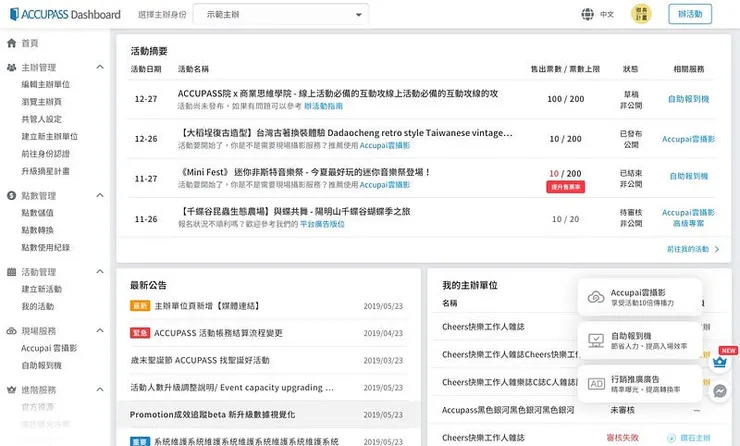Image resolution: width=740 pixels, height=446 pixels.
Task: Open the Accupai雲攝影 promo card
Action: (640, 297)
